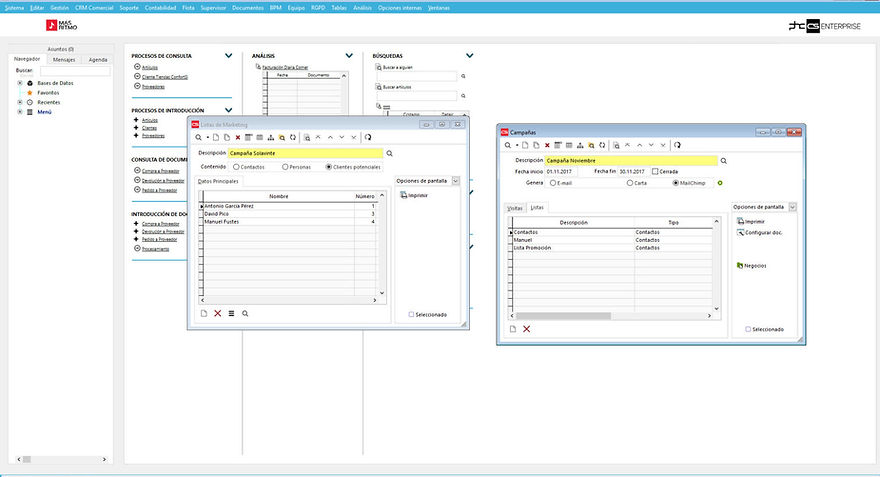
Task: Click Fecha inicio field 01.11.2017
Action: click(x=561, y=172)
